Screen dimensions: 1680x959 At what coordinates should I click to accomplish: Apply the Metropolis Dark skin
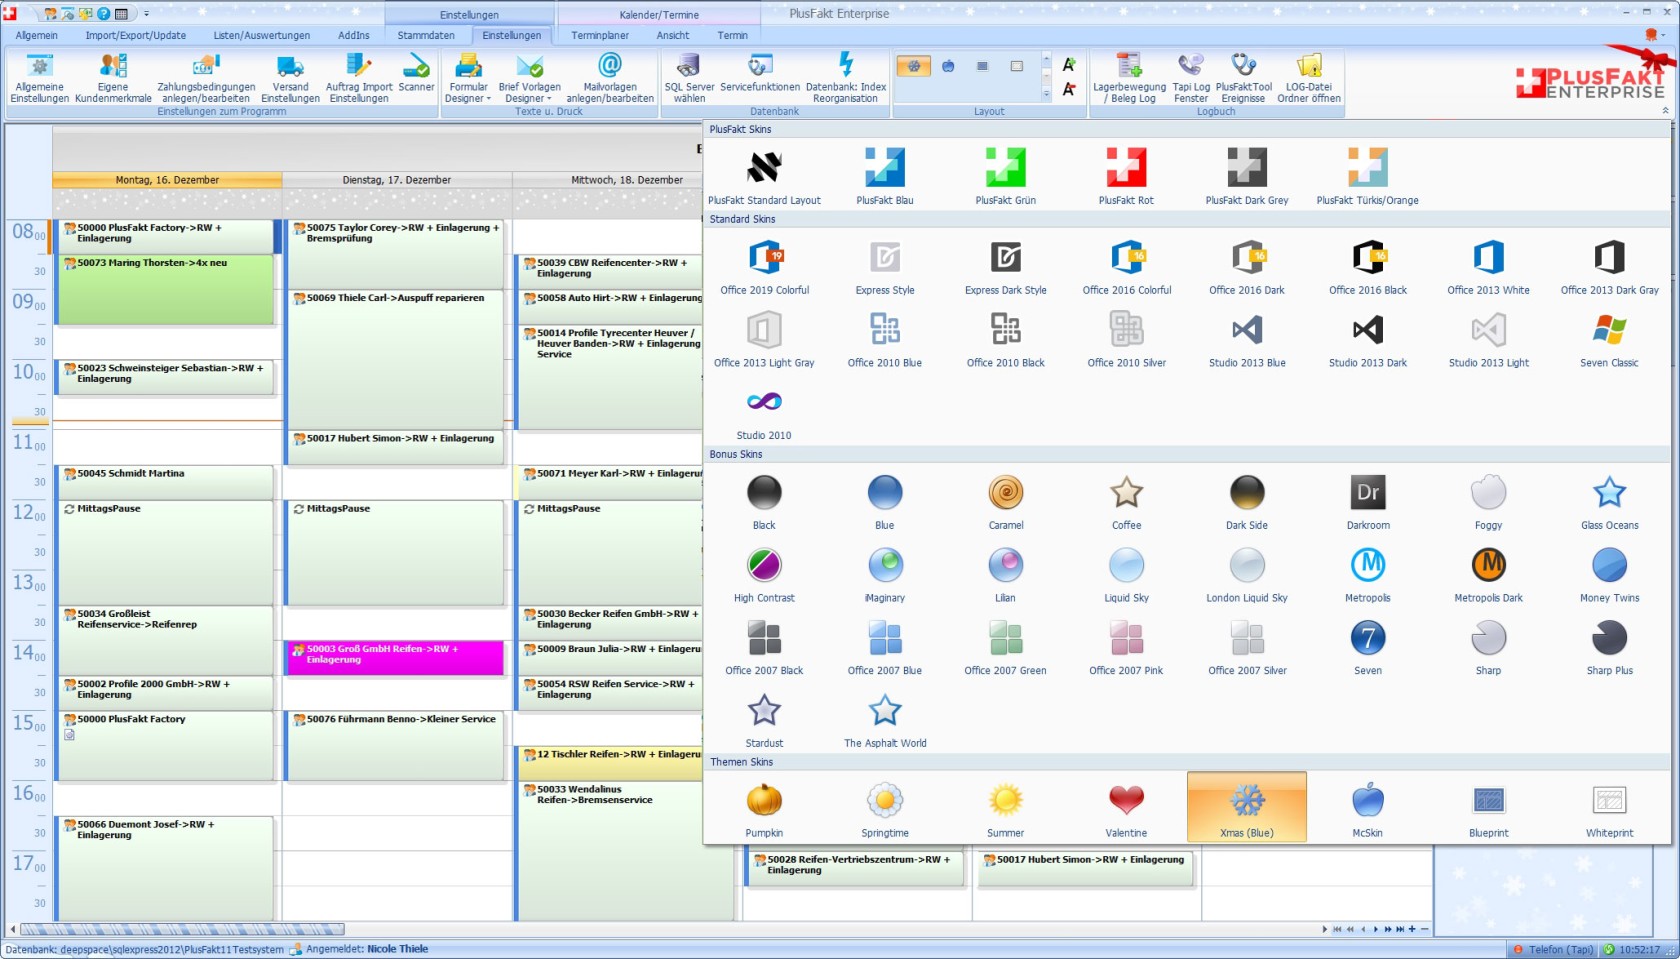pos(1489,574)
